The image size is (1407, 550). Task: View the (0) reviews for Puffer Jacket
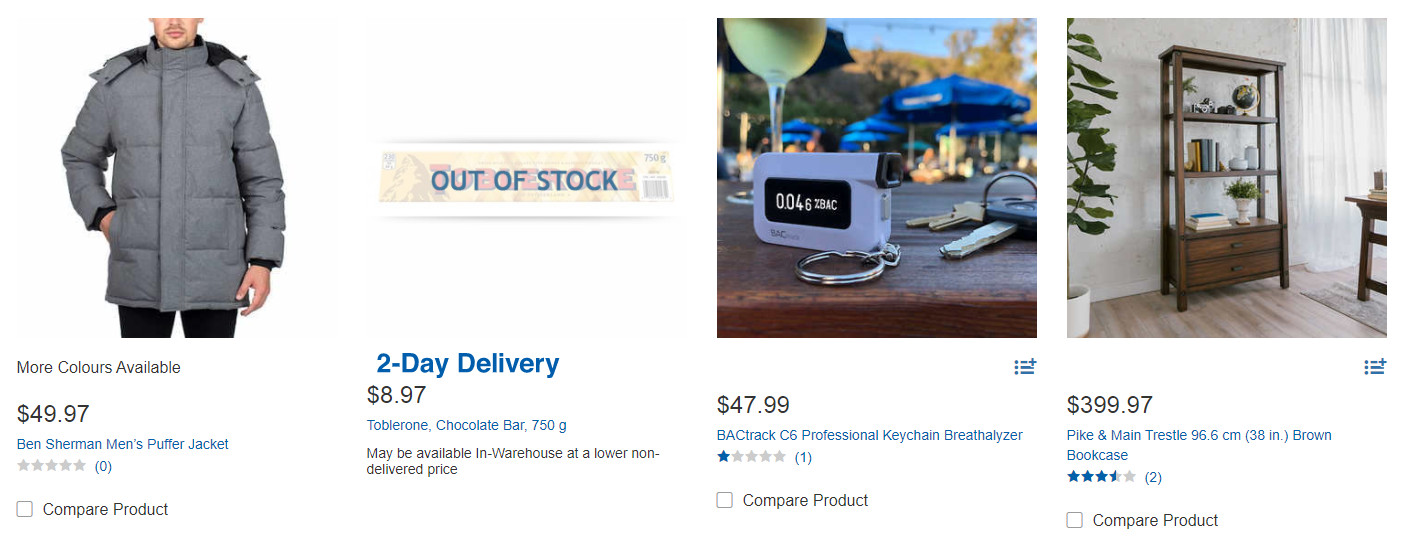(103, 466)
